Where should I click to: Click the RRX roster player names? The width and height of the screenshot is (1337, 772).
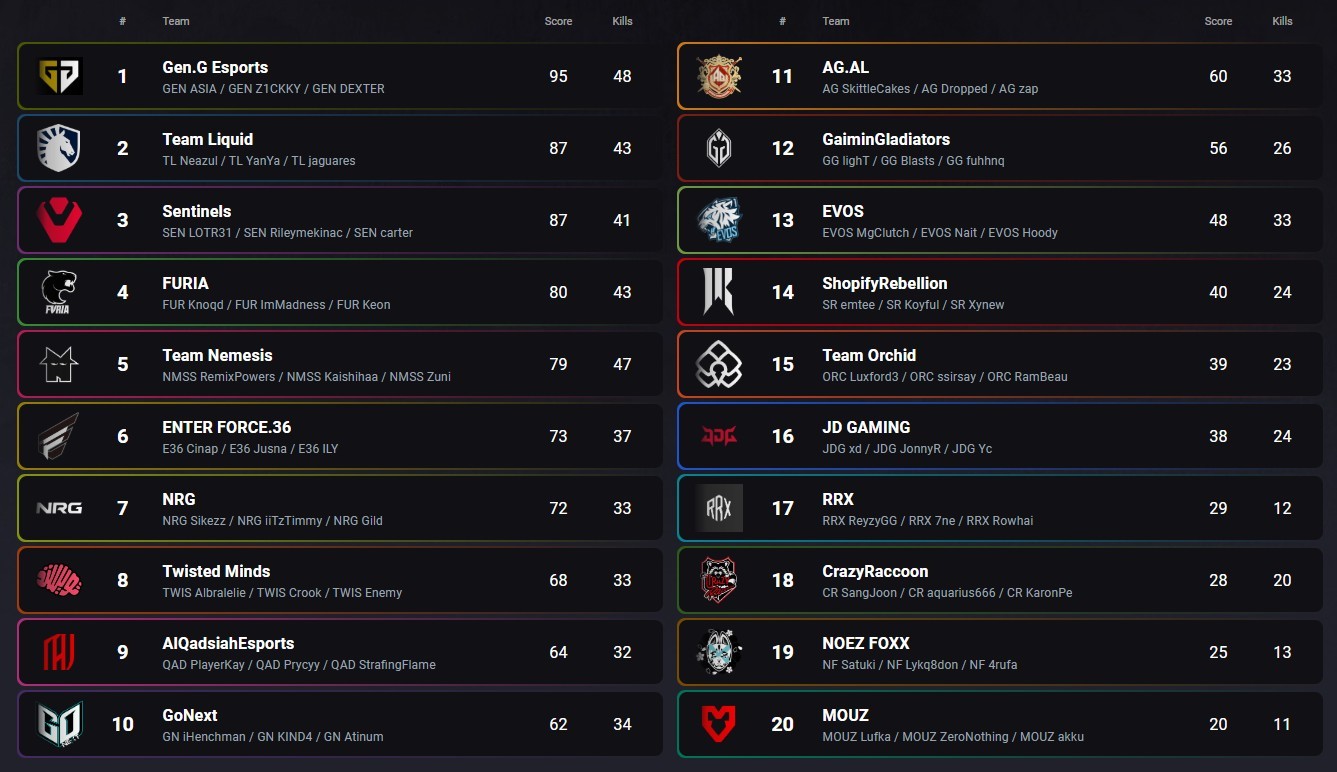[927, 521]
